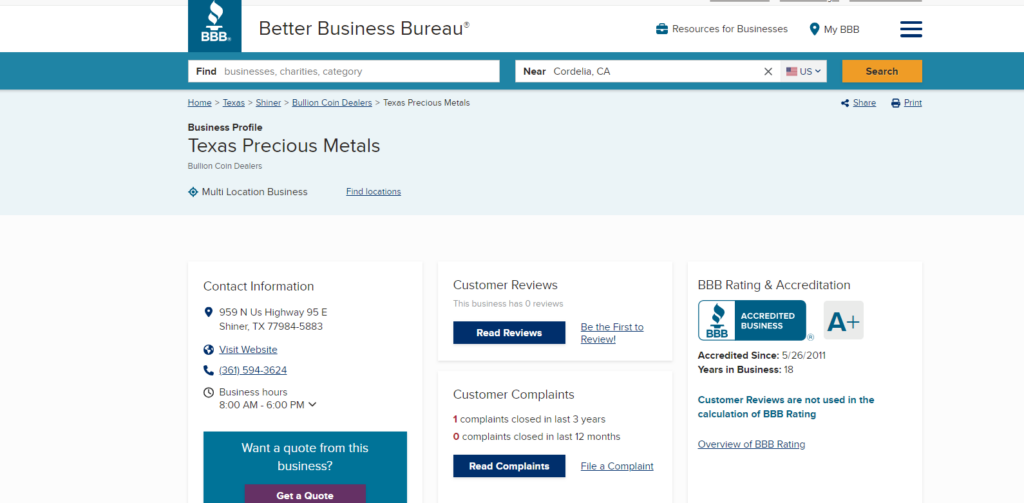Click the phone number (361) 594-3624

[x=253, y=370]
